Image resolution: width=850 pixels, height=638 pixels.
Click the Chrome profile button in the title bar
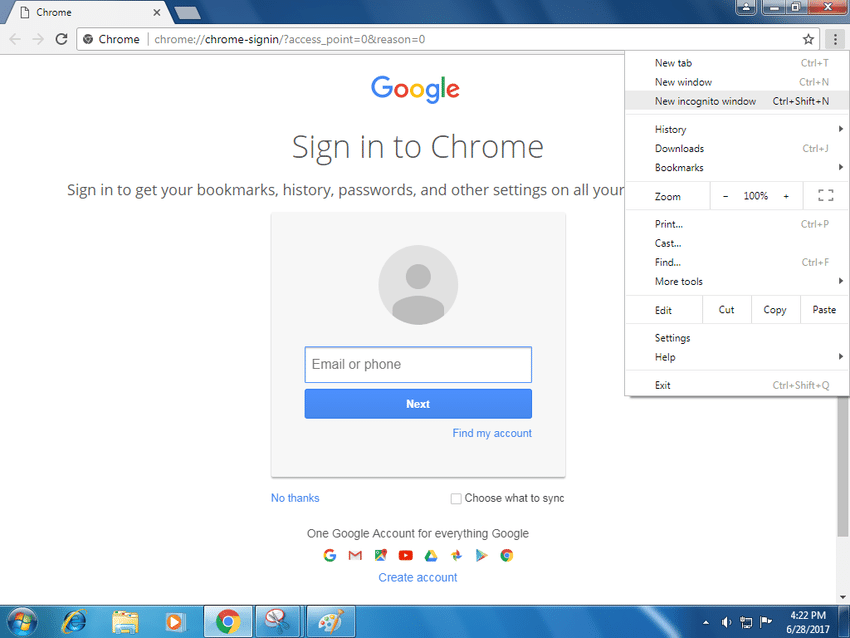tap(746, 7)
